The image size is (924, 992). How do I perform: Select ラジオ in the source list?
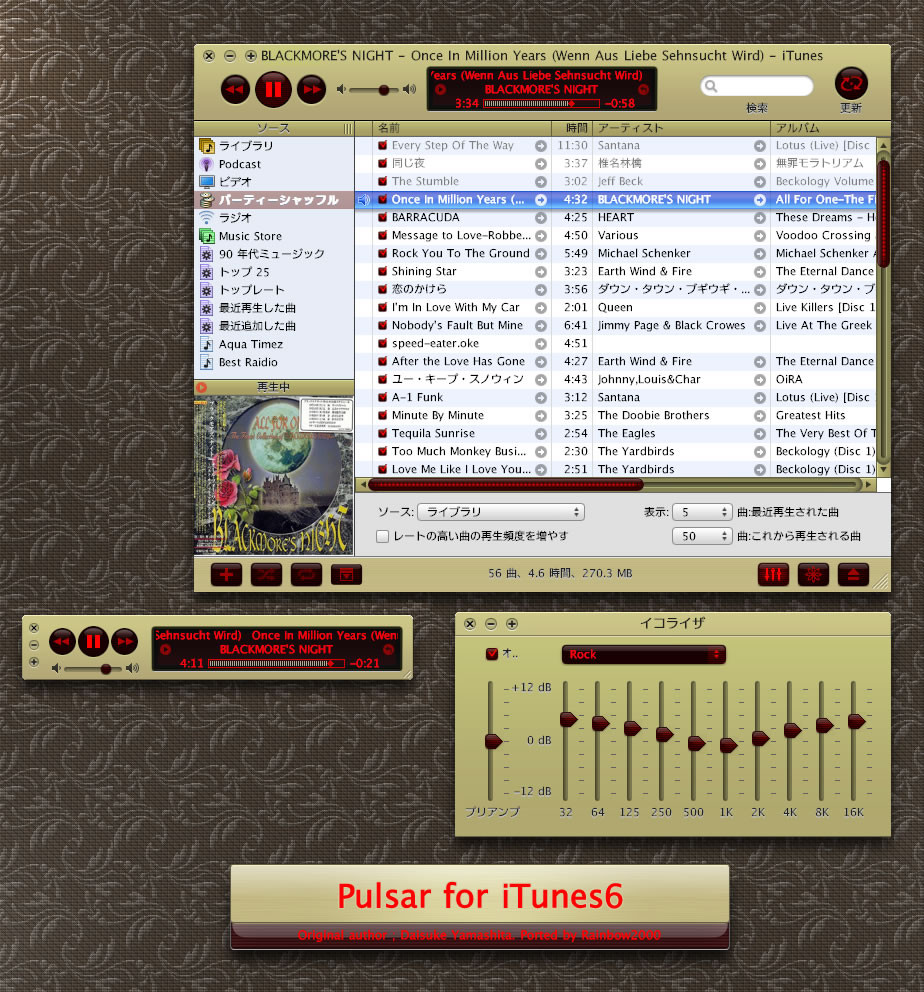[274, 218]
